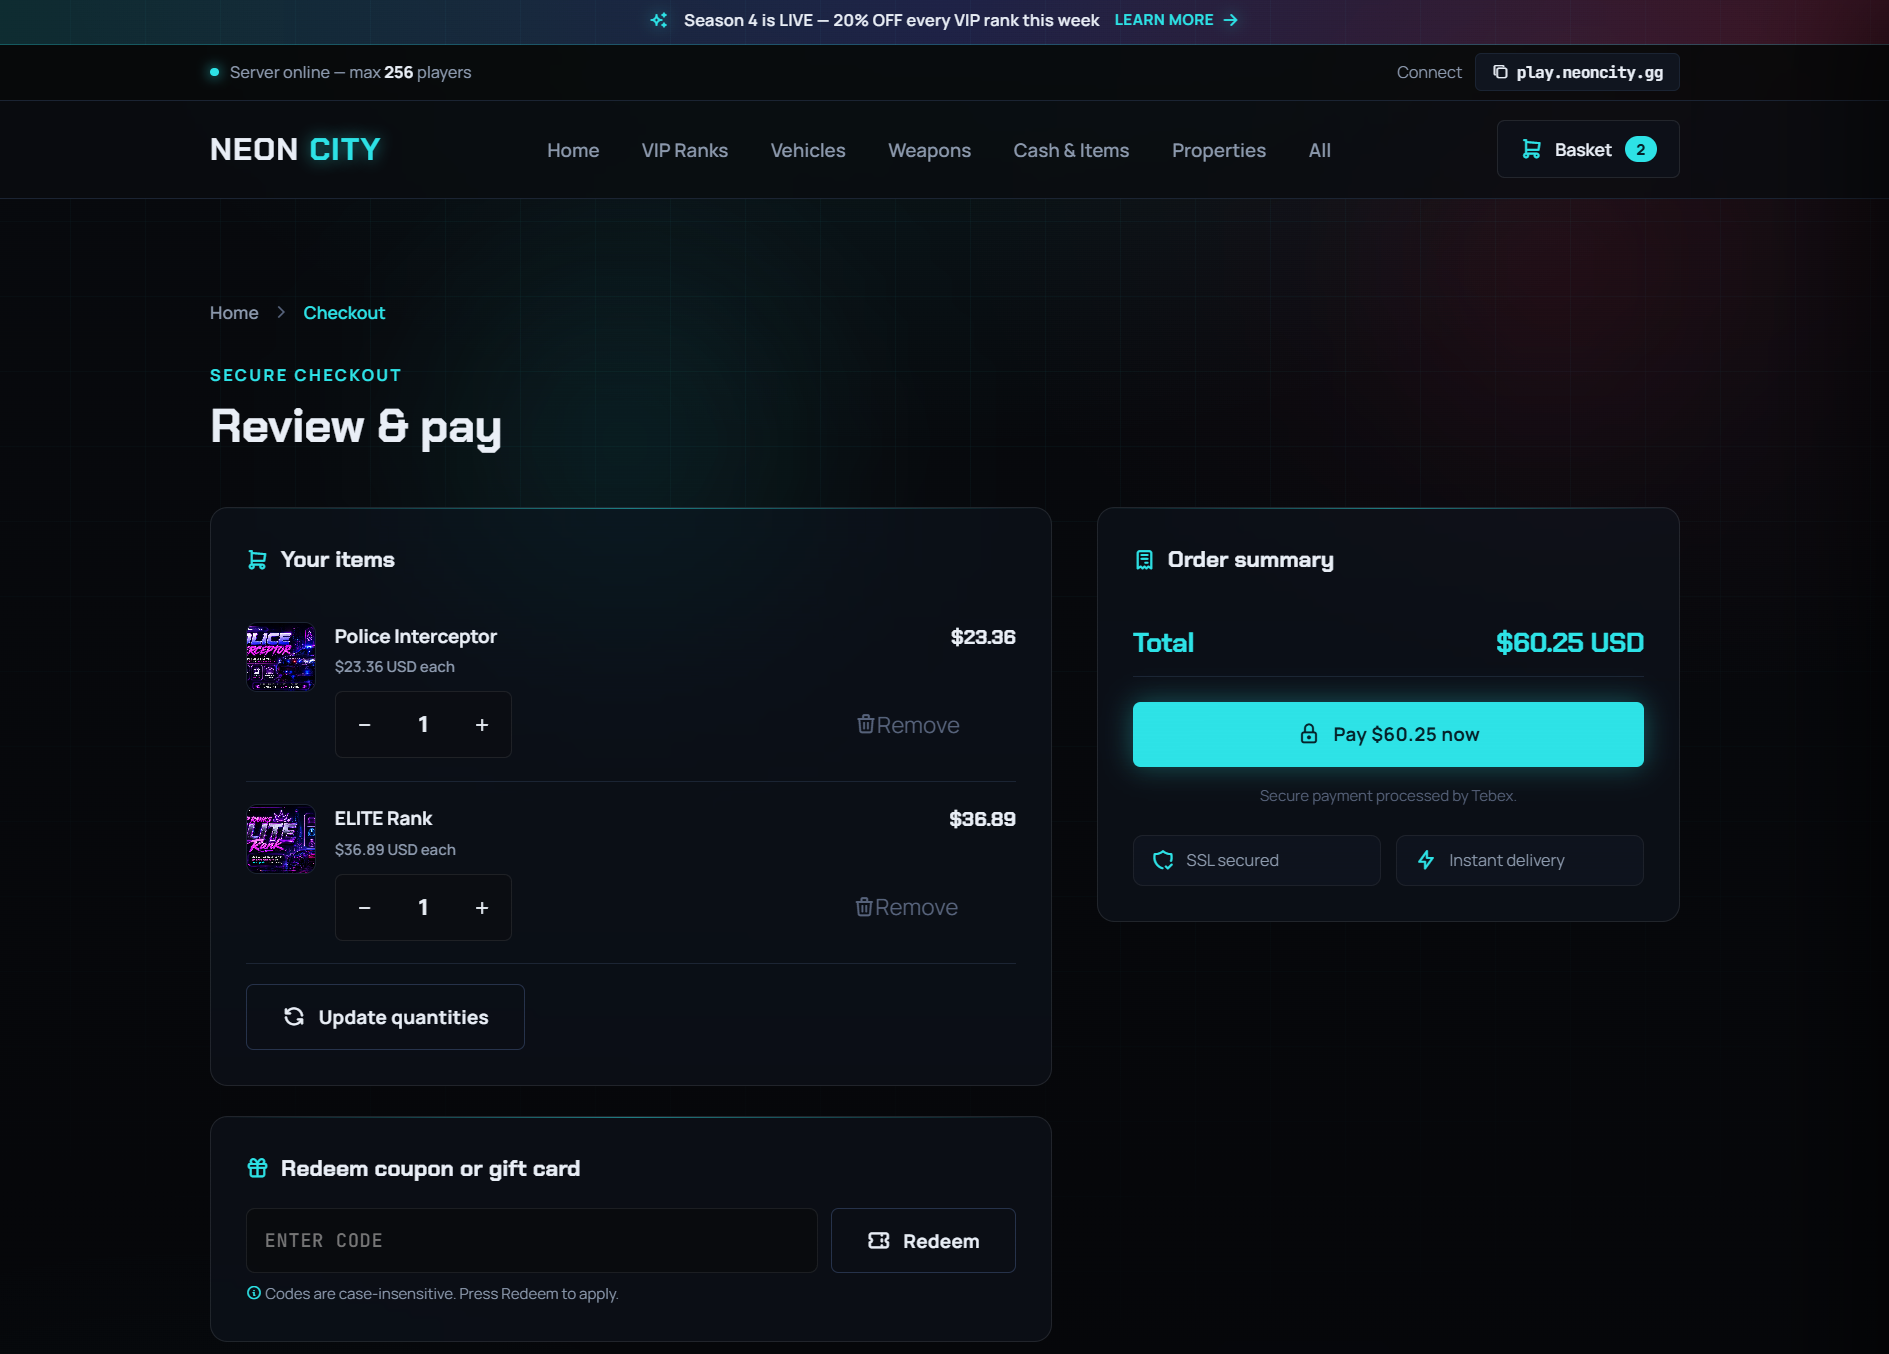Click the NEON CITY logo

(295, 149)
